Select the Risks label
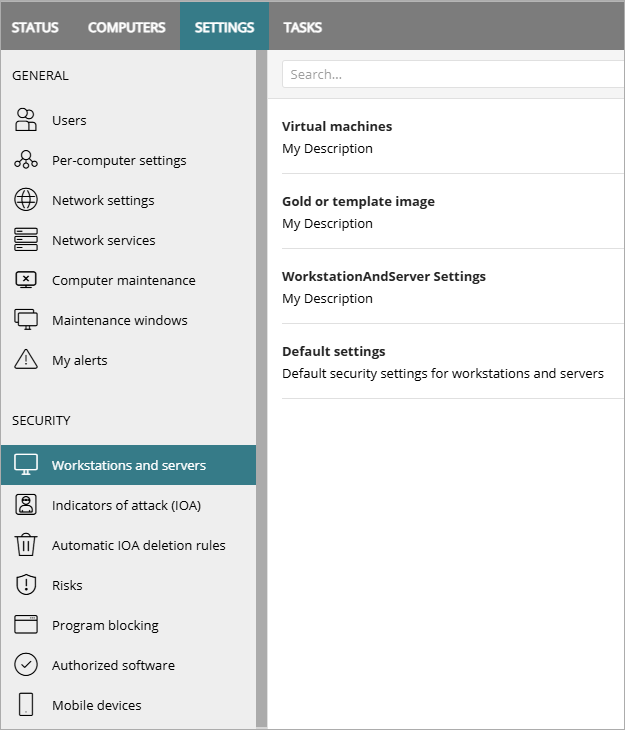This screenshot has width=625, height=730. [67, 585]
